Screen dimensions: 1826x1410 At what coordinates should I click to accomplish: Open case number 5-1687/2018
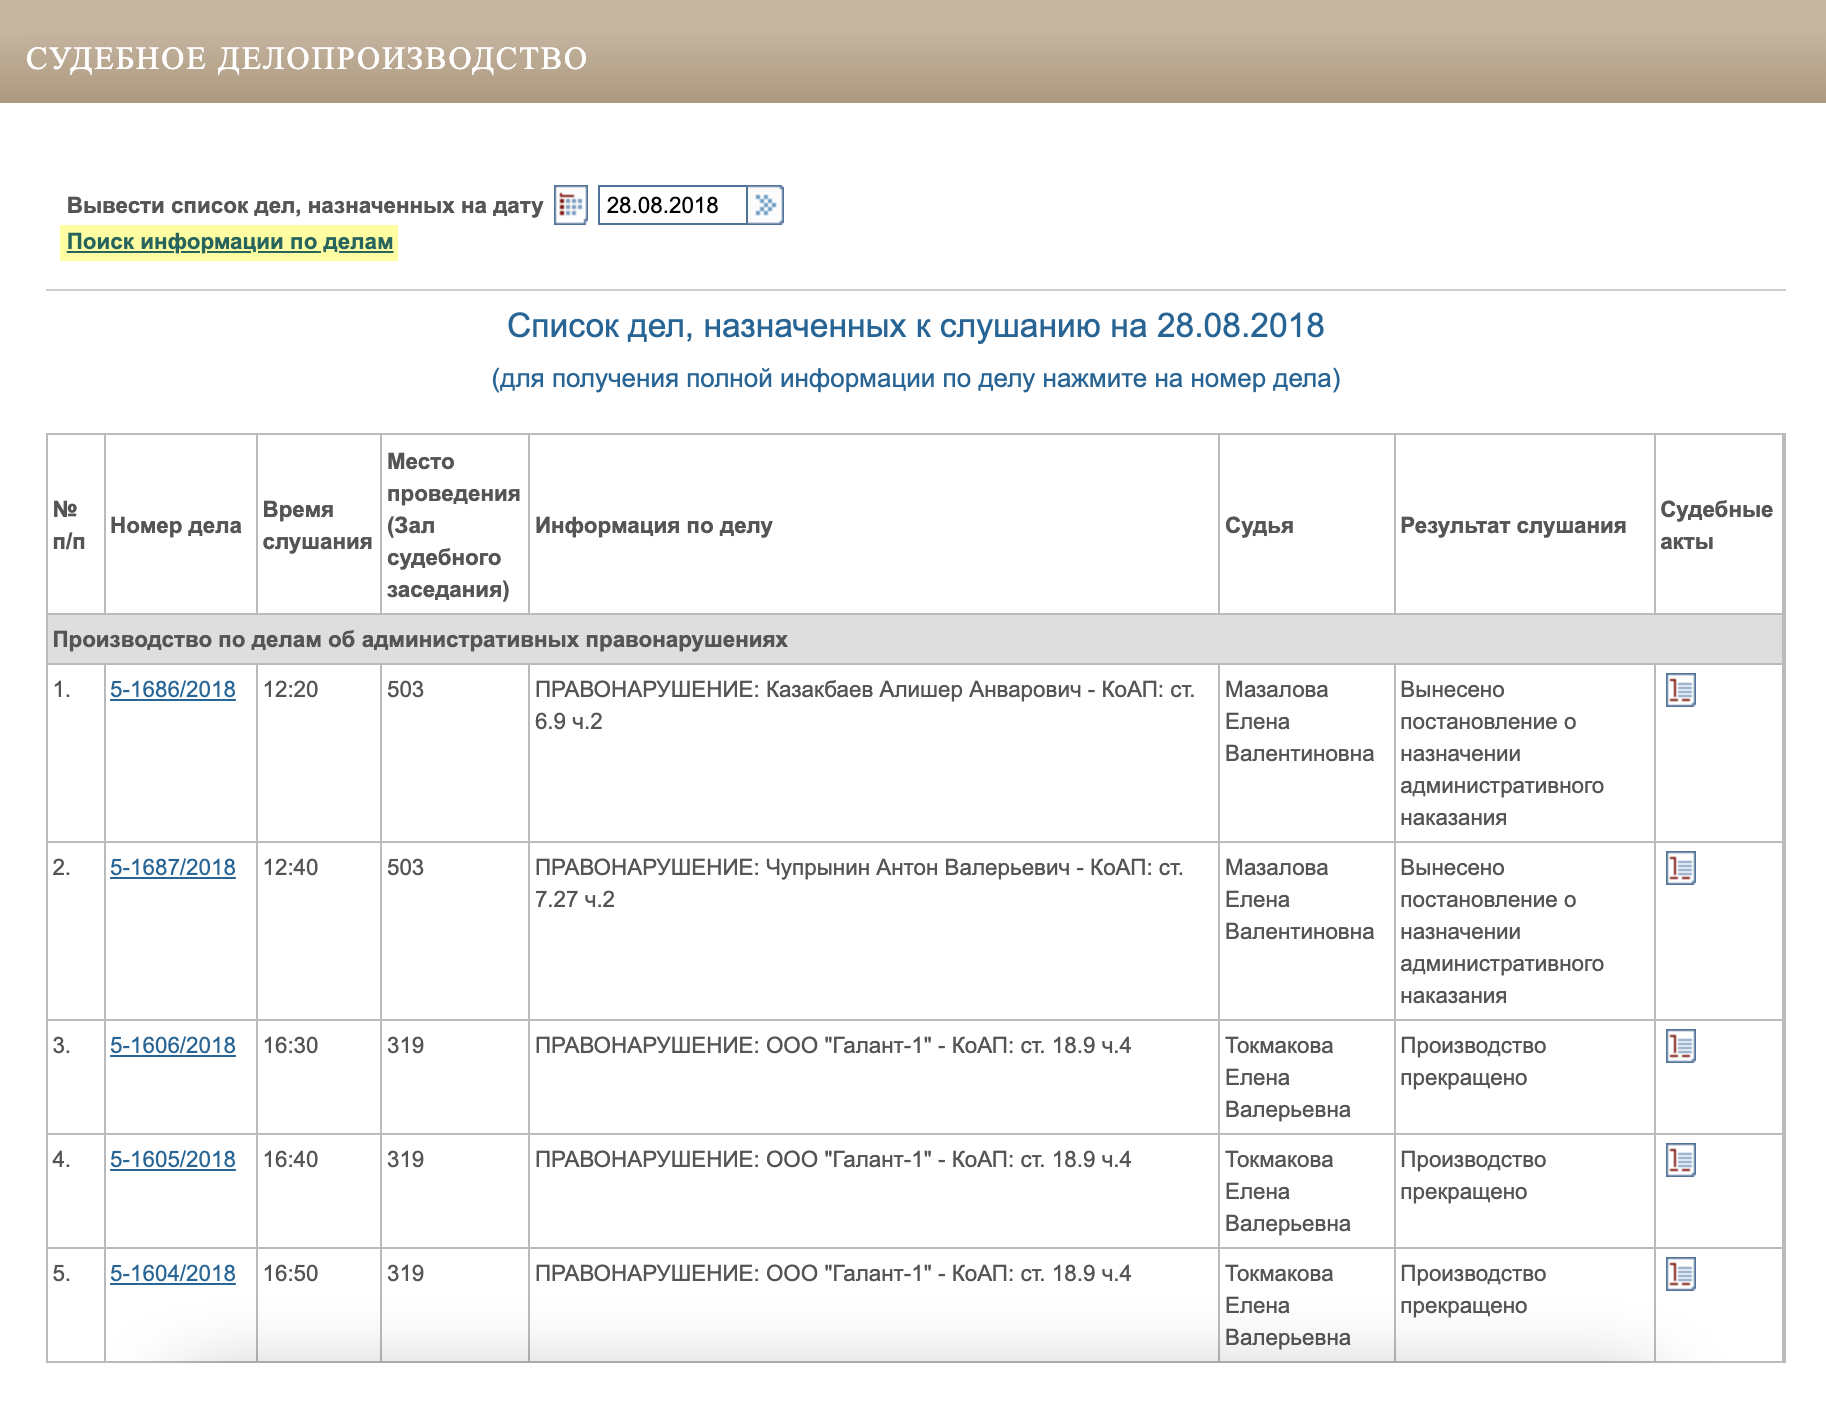point(173,868)
